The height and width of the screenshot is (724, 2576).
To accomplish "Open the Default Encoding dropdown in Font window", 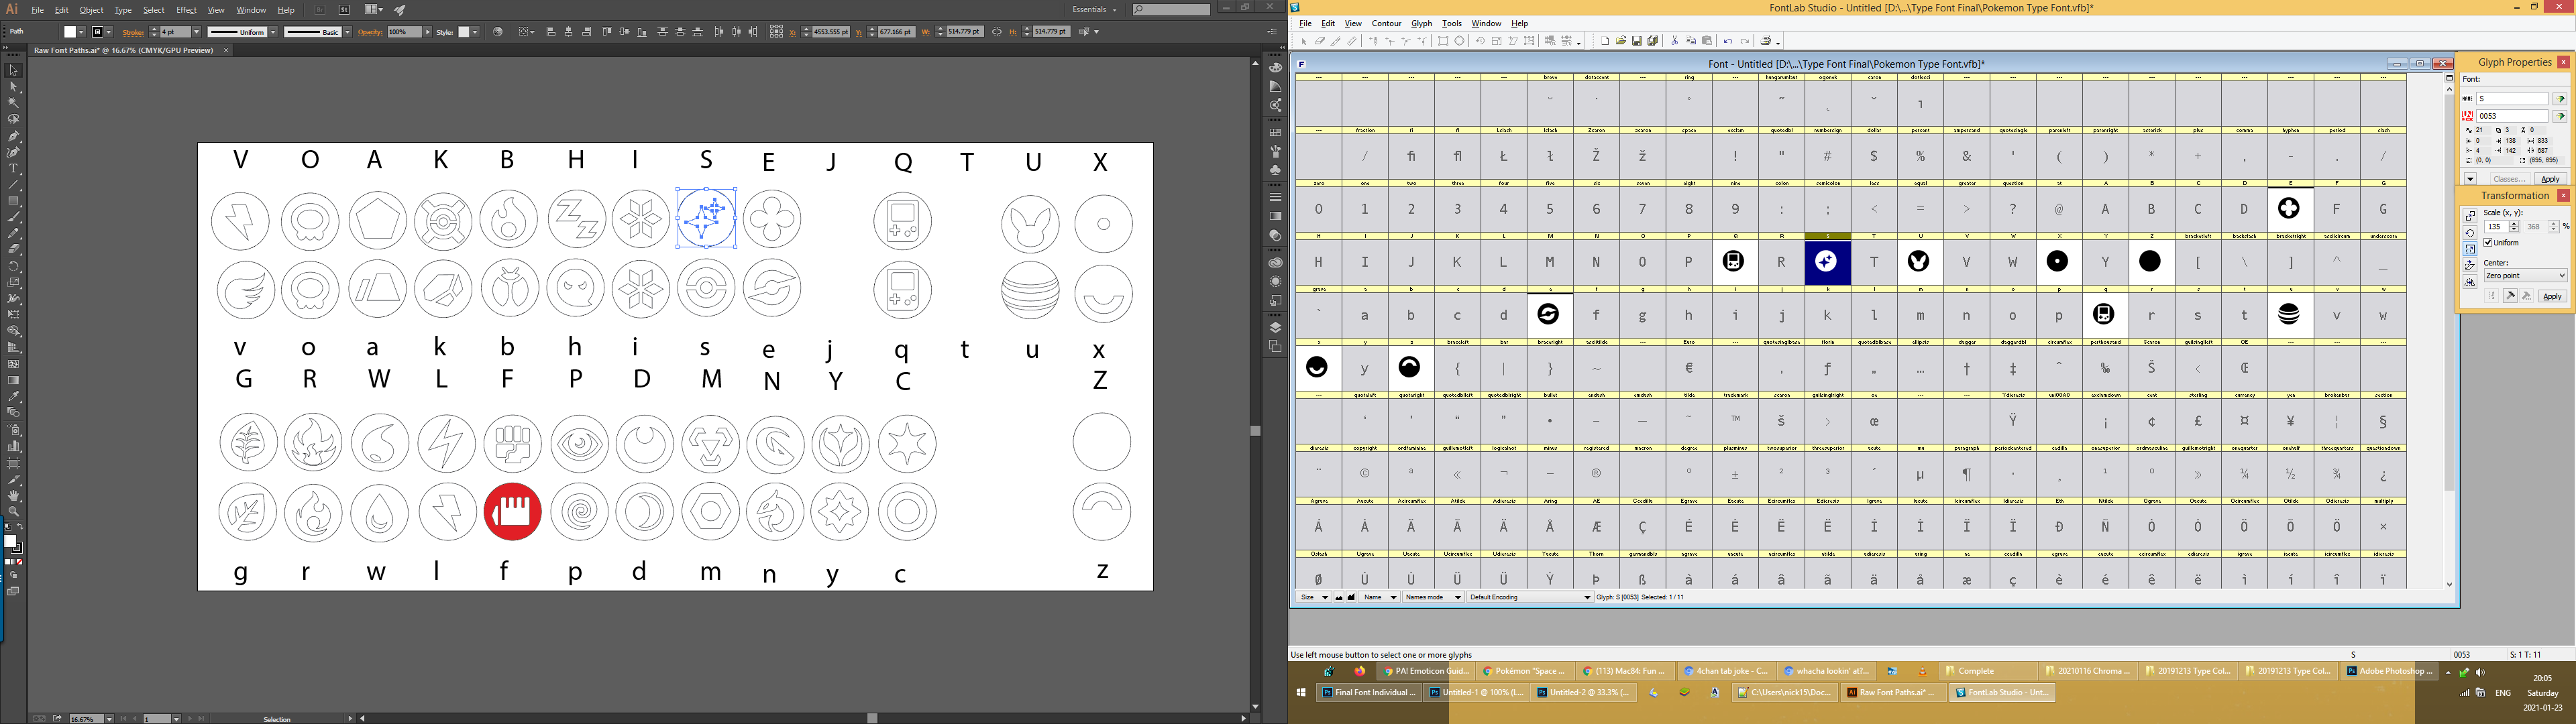I will [x=1530, y=597].
